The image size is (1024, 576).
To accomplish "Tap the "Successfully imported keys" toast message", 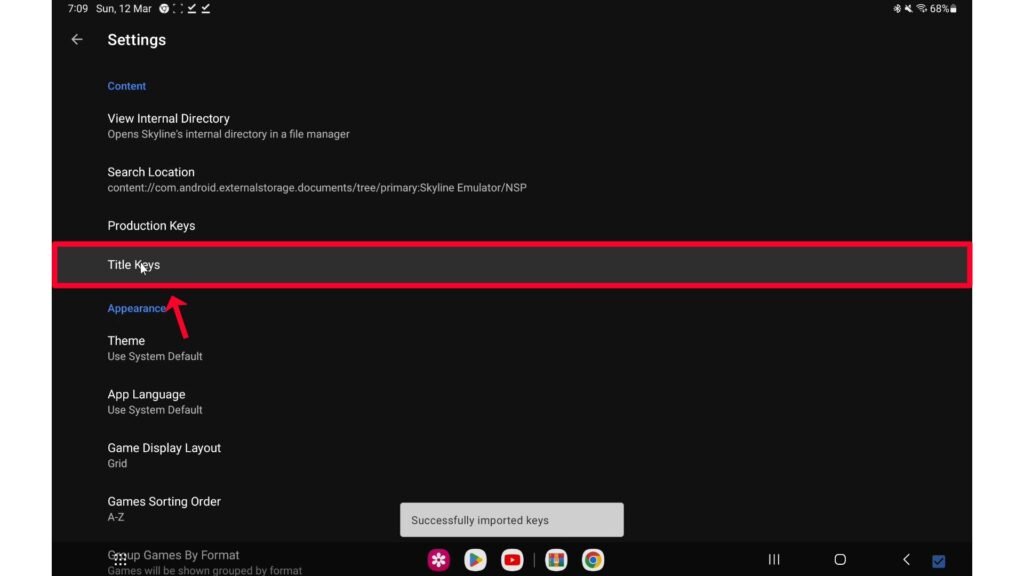I will pos(511,520).
